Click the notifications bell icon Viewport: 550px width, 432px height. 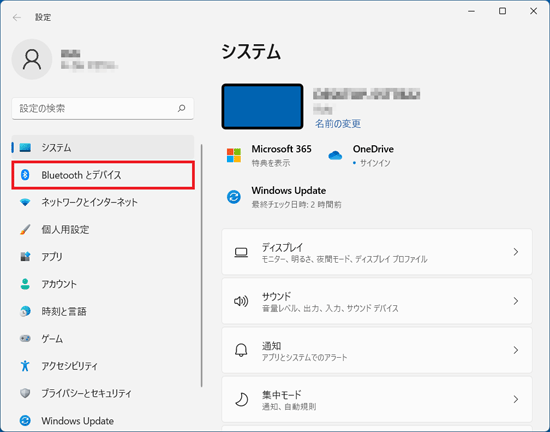pyautogui.click(x=241, y=350)
